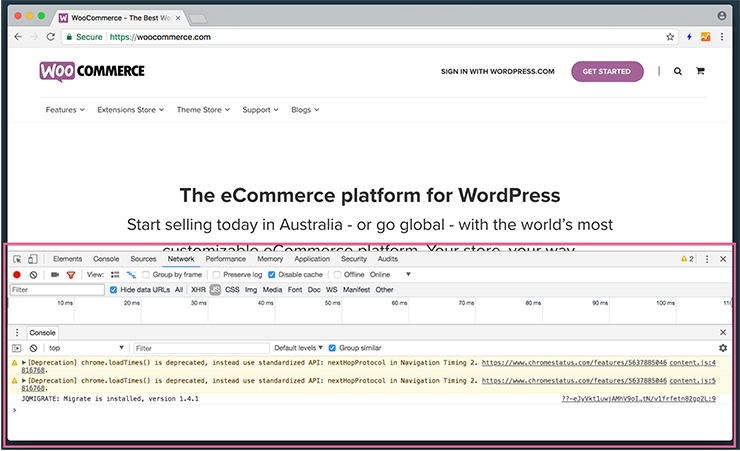Click the browser back arrow
The width and height of the screenshot is (740, 451).
point(18,37)
